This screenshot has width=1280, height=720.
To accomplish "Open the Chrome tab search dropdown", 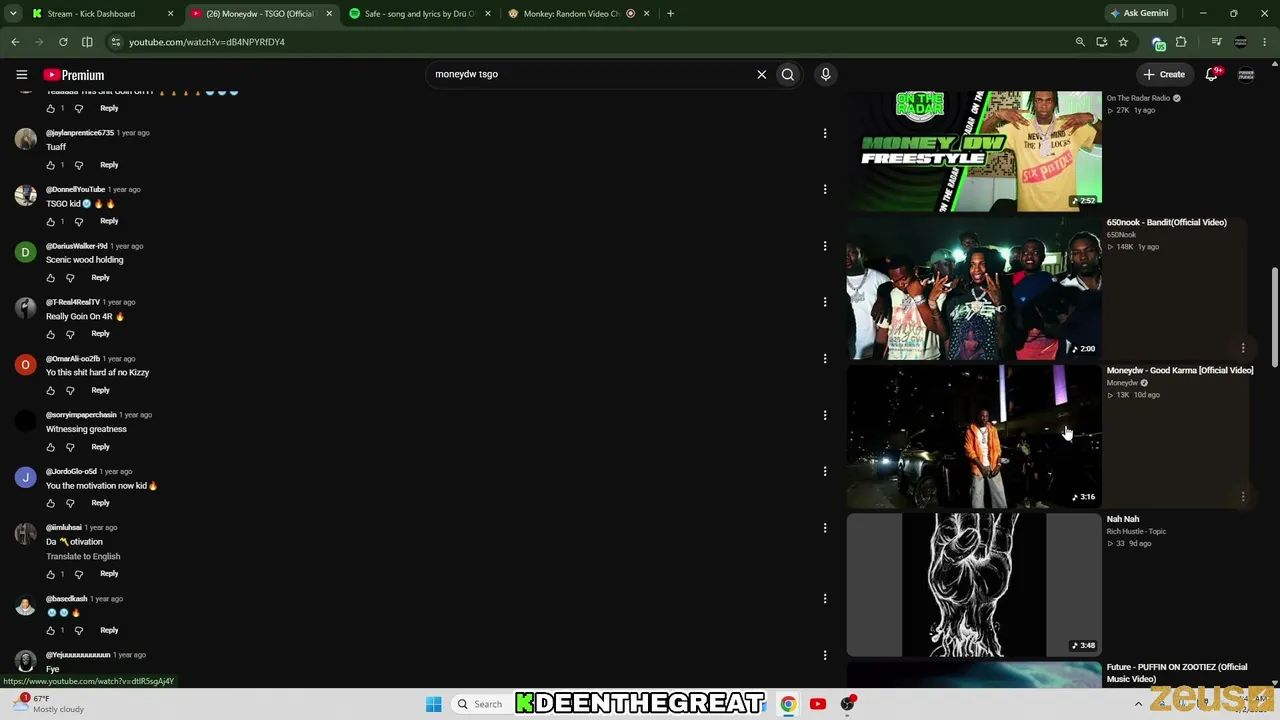I will (x=13, y=13).
